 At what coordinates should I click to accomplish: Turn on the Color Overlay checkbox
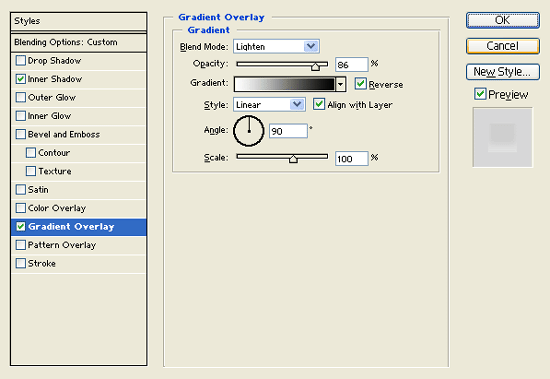click(x=21, y=208)
